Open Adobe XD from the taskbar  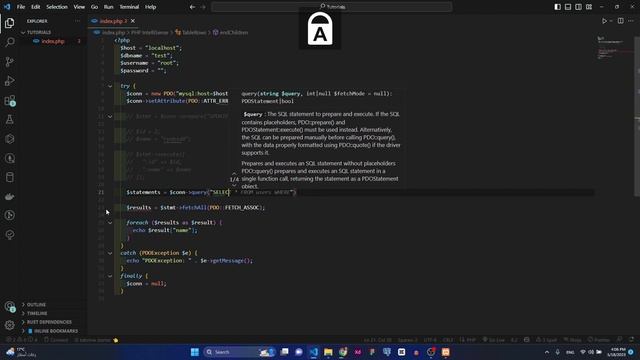point(358,352)
